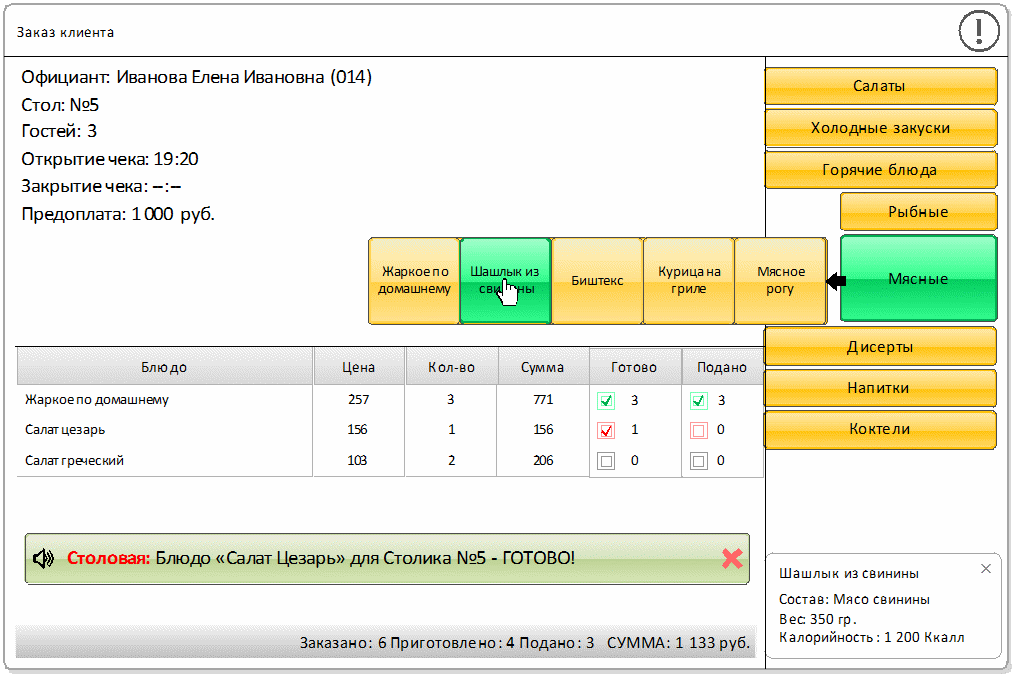Image resolution: width=1016 pixels, height=678 pixels.
Task: Check Готово checkbox for Салат греческий
Action: [x=606, y=461]
